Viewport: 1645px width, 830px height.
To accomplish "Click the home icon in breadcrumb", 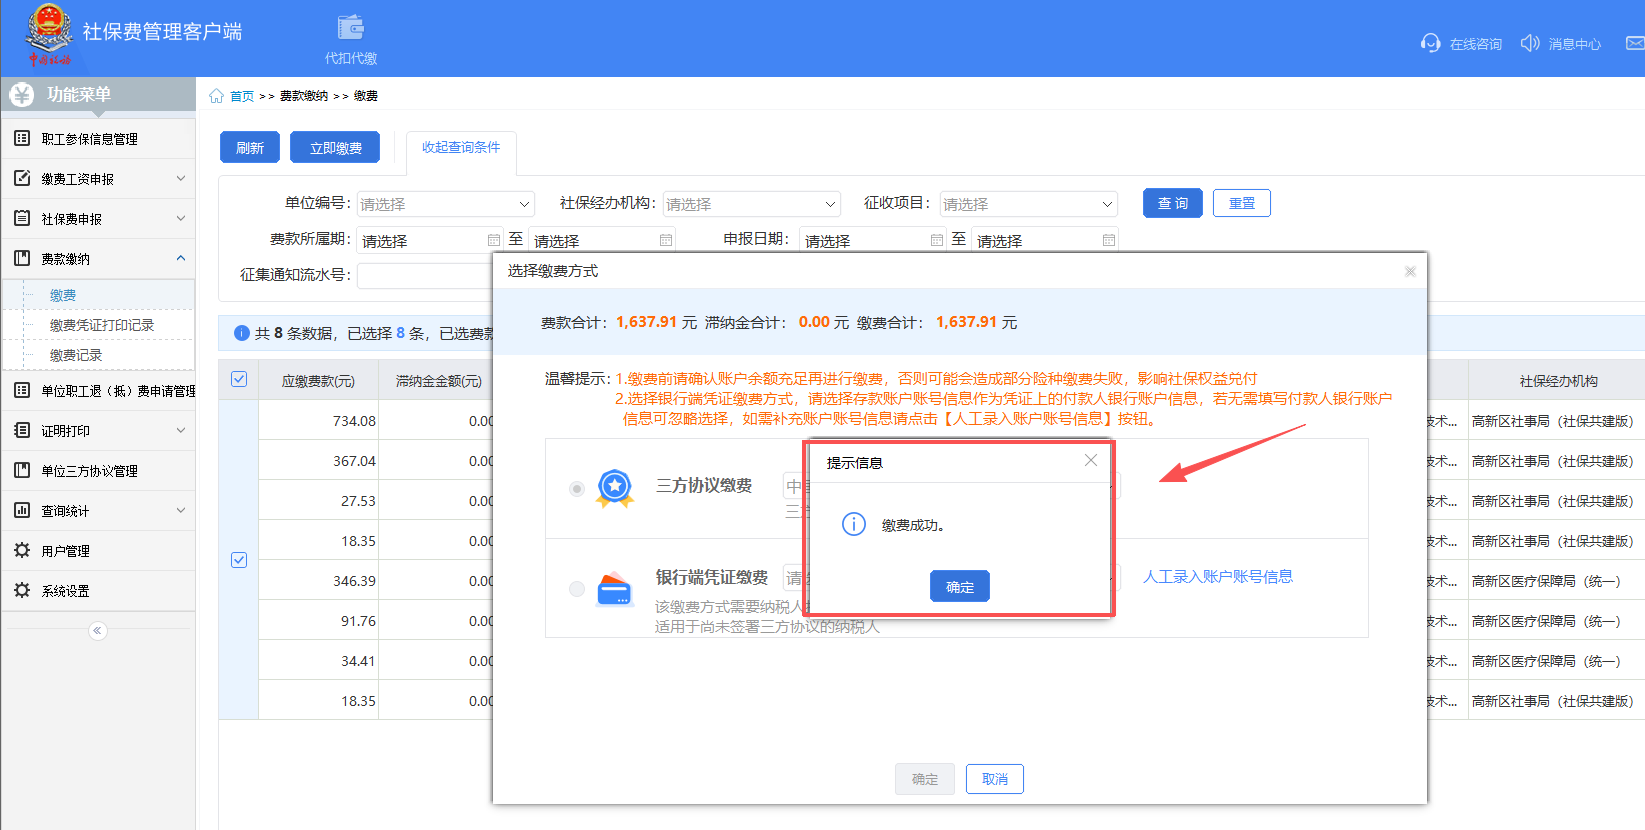I will coord(216,96).
